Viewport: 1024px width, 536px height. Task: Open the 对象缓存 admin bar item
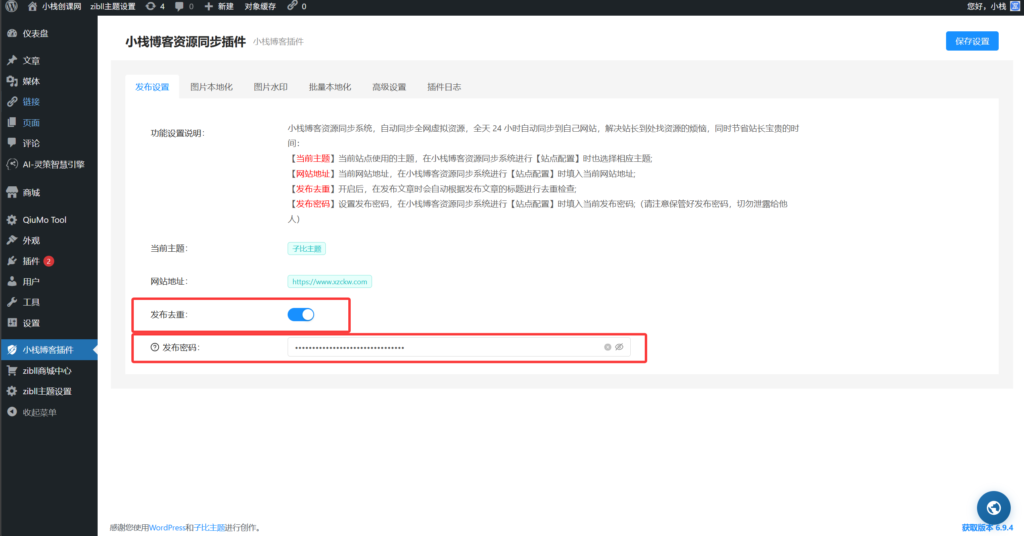pos(260,7)
